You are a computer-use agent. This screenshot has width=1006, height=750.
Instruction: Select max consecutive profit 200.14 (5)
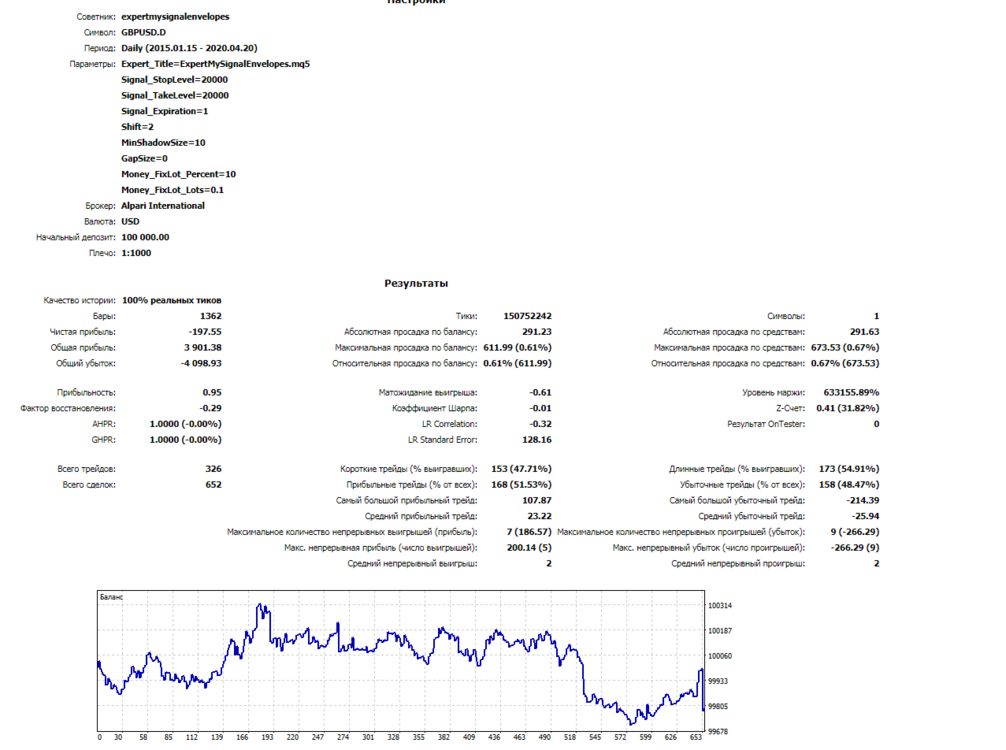529,547
